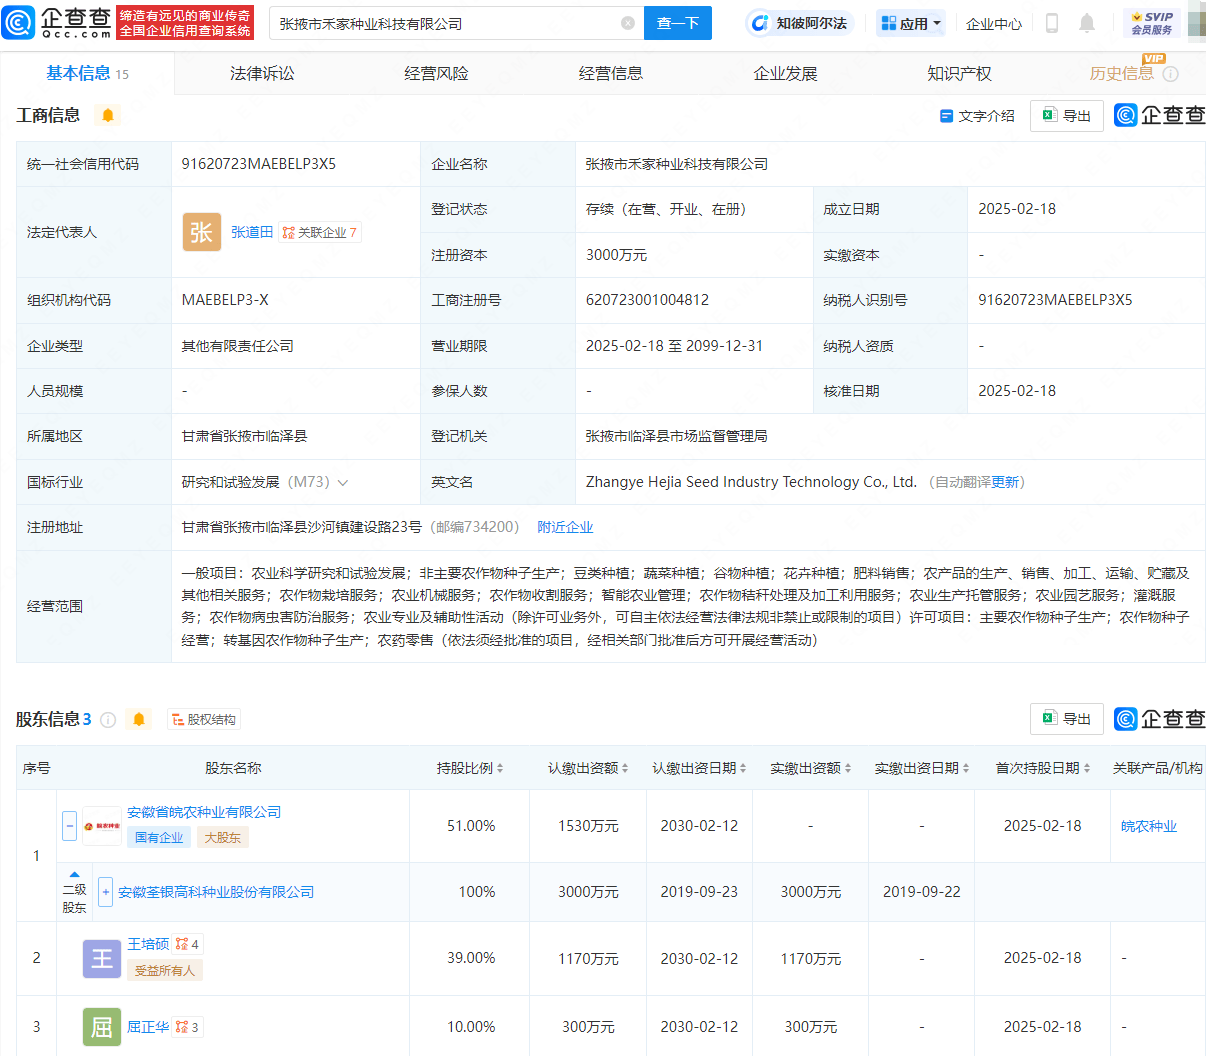1206x1056 pixels.
Task: Collapse 二级股东 arrow
Action: [x=74, y=875]
